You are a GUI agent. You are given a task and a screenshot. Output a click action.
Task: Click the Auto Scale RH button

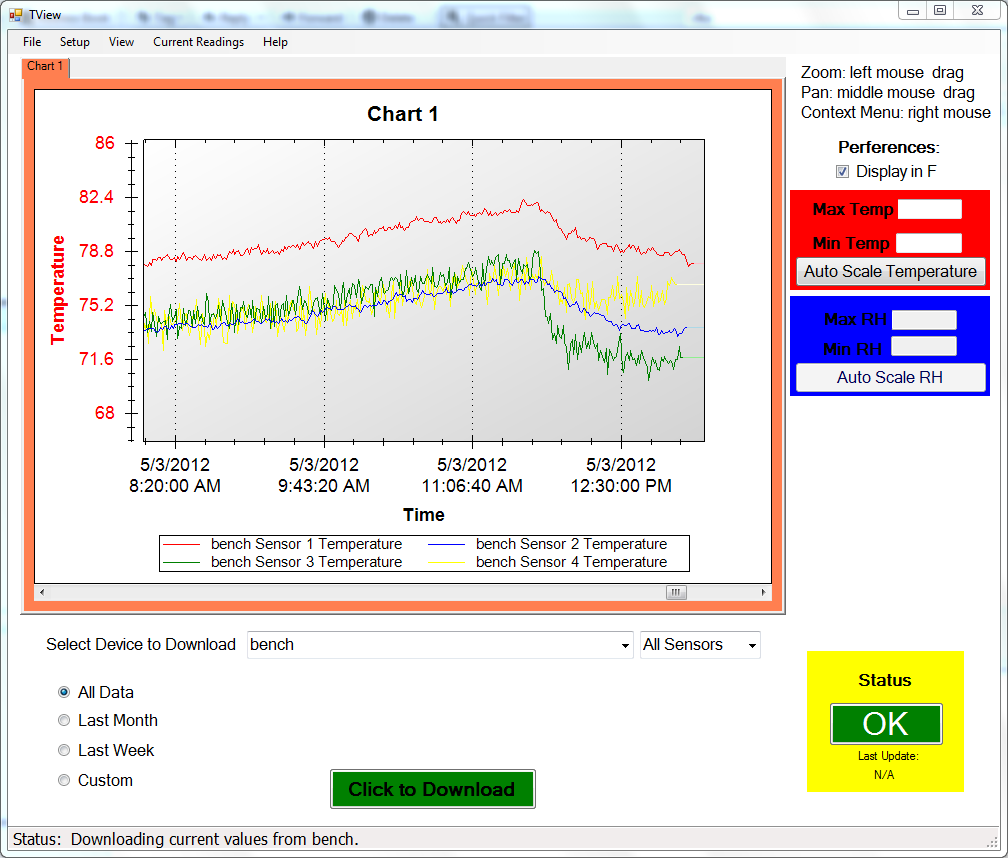click(x=890, y=377)
